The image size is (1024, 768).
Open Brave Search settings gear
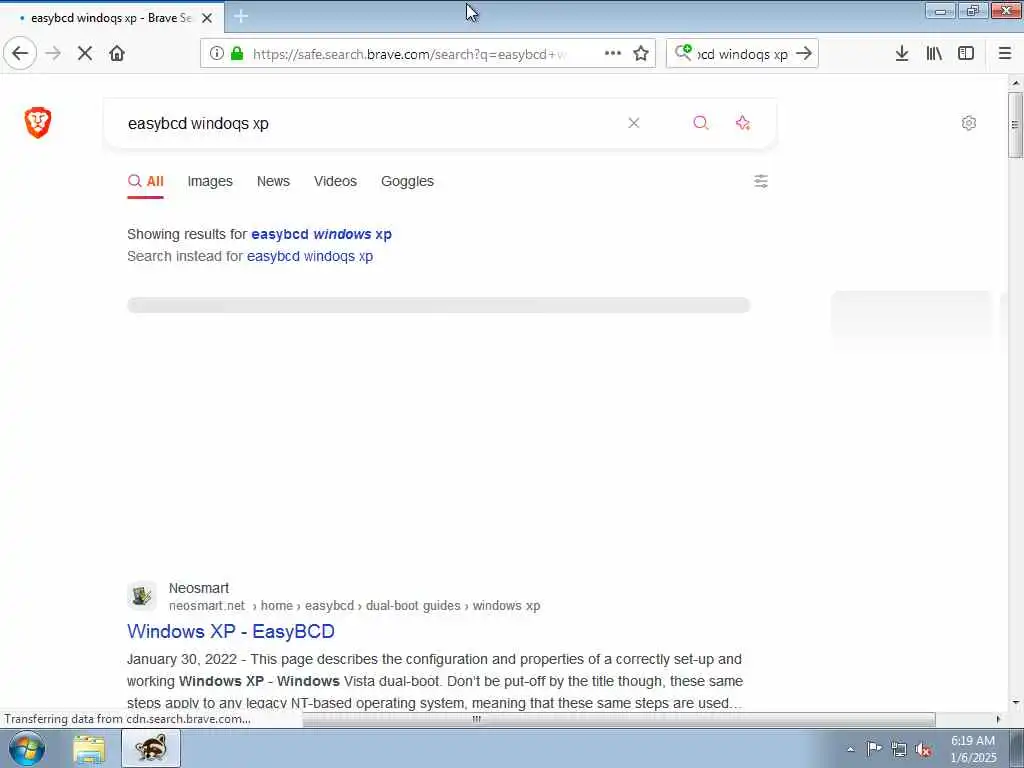point(969,123)
